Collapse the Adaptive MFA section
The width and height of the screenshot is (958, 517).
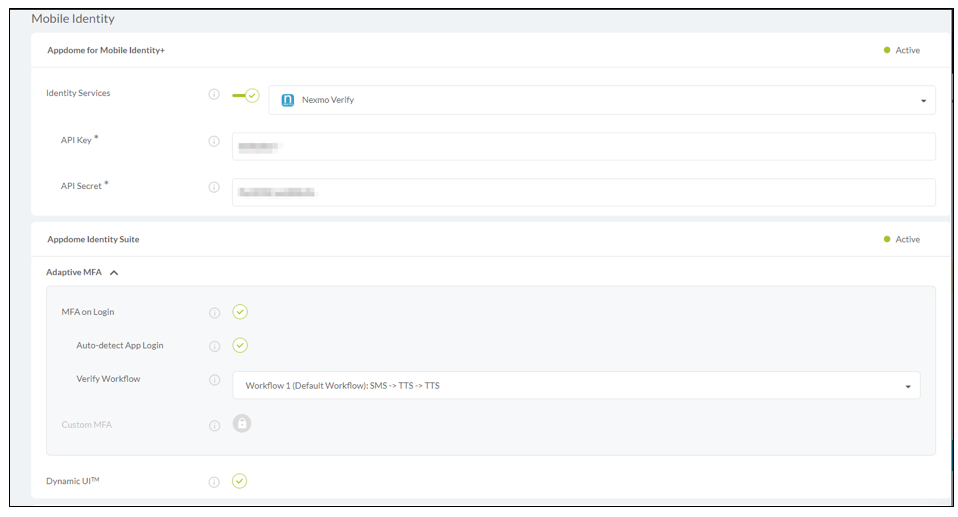[x=114, y=273]
